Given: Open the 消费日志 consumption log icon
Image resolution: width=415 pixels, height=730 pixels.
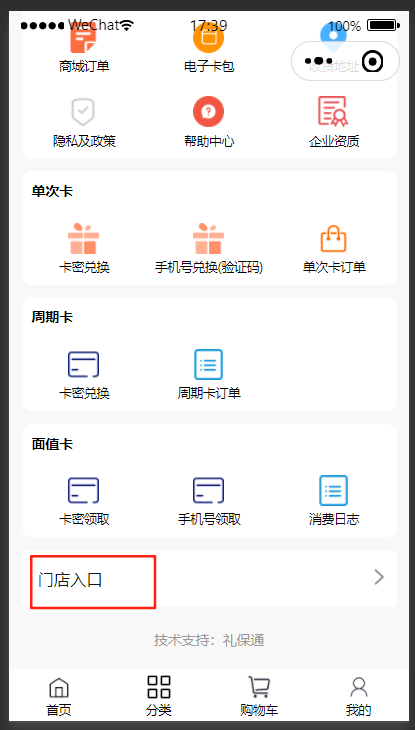Looking at the screenshot, I should point(333,490).
